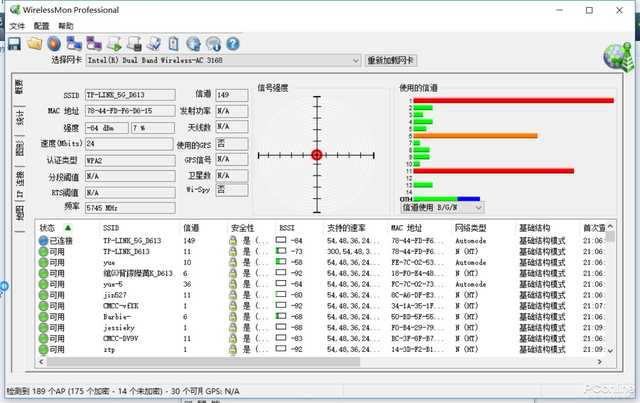Click the lock icon in the Barbie- row
Viewport: 640px width, 403px height.
pyautogui.click(x=233, y=316)
